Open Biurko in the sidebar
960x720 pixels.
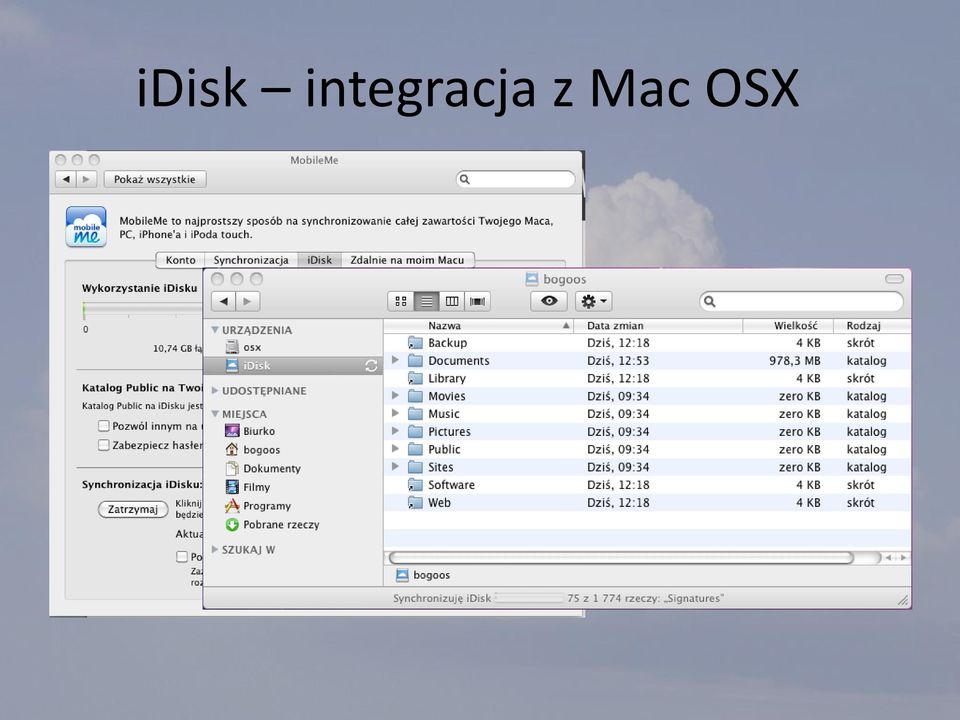point(250,431)
